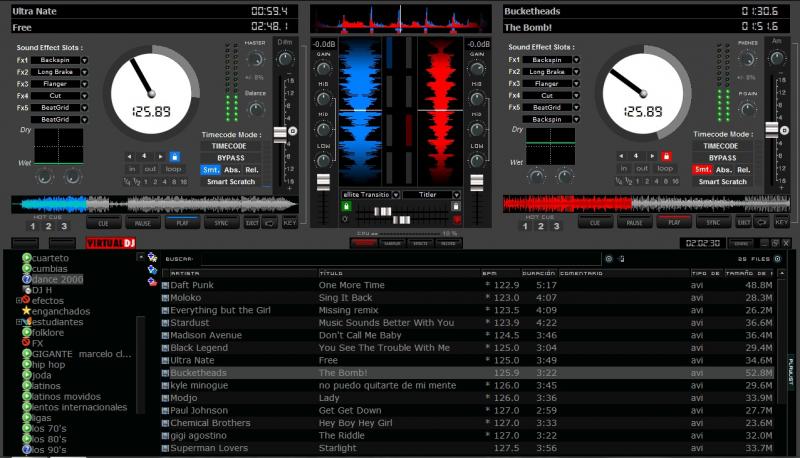This screenshot has height=458, width=800.
Task: Click the red record dot by crossfader
Action: (457, 219)
